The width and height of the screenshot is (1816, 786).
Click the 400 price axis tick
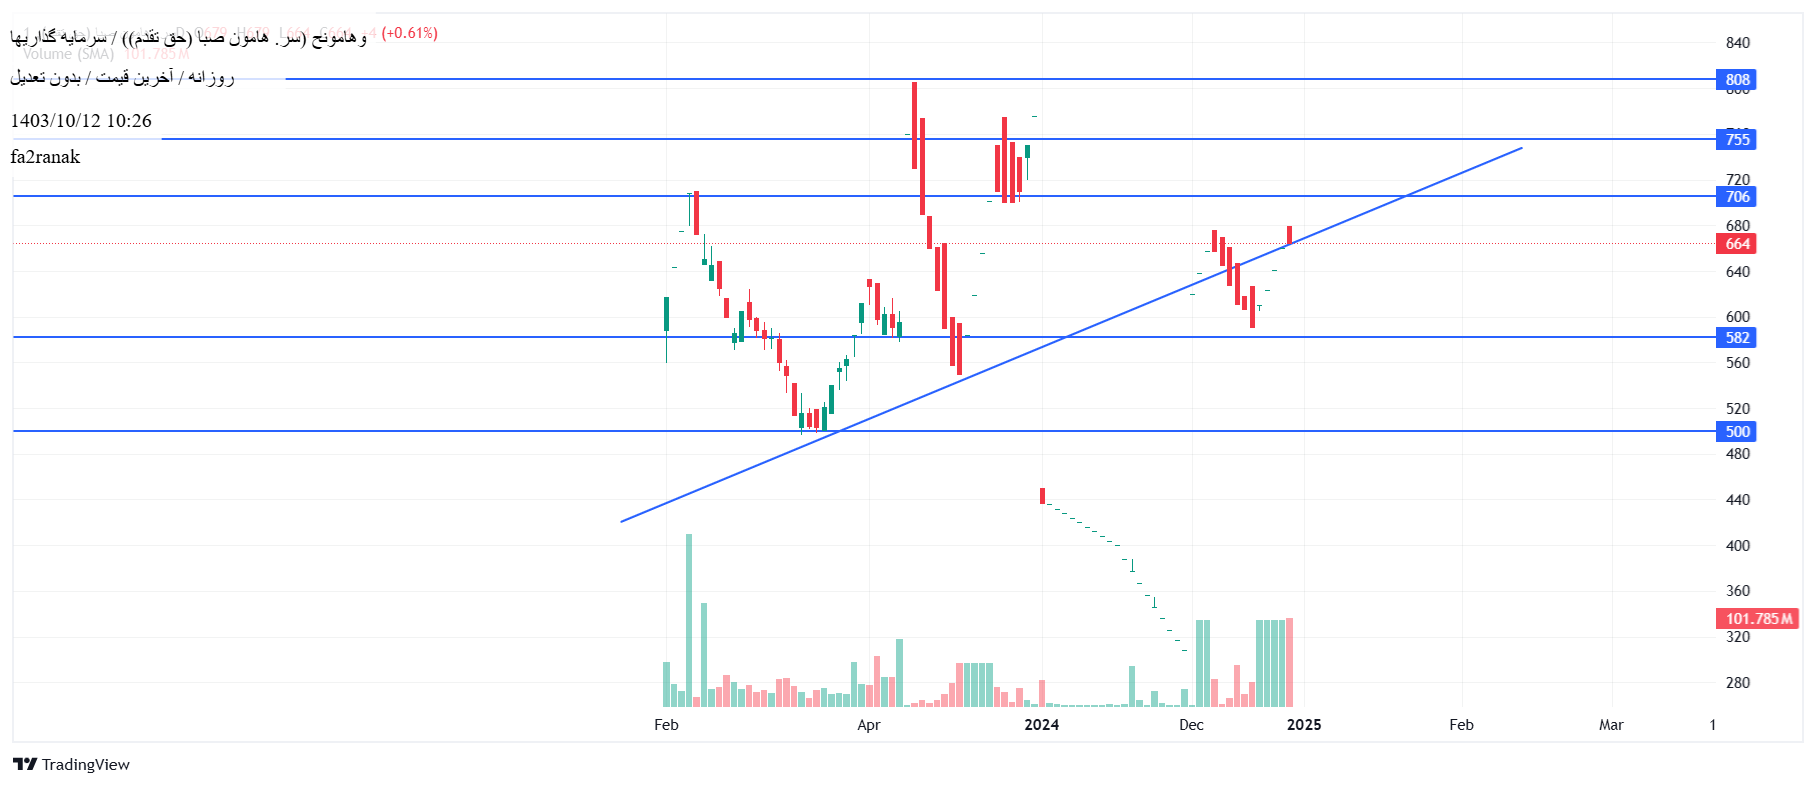click(x=1738, y=546)
